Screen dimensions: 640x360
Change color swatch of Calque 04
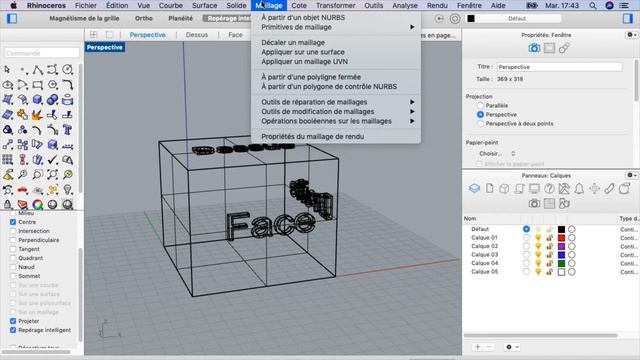click(562, 263)
